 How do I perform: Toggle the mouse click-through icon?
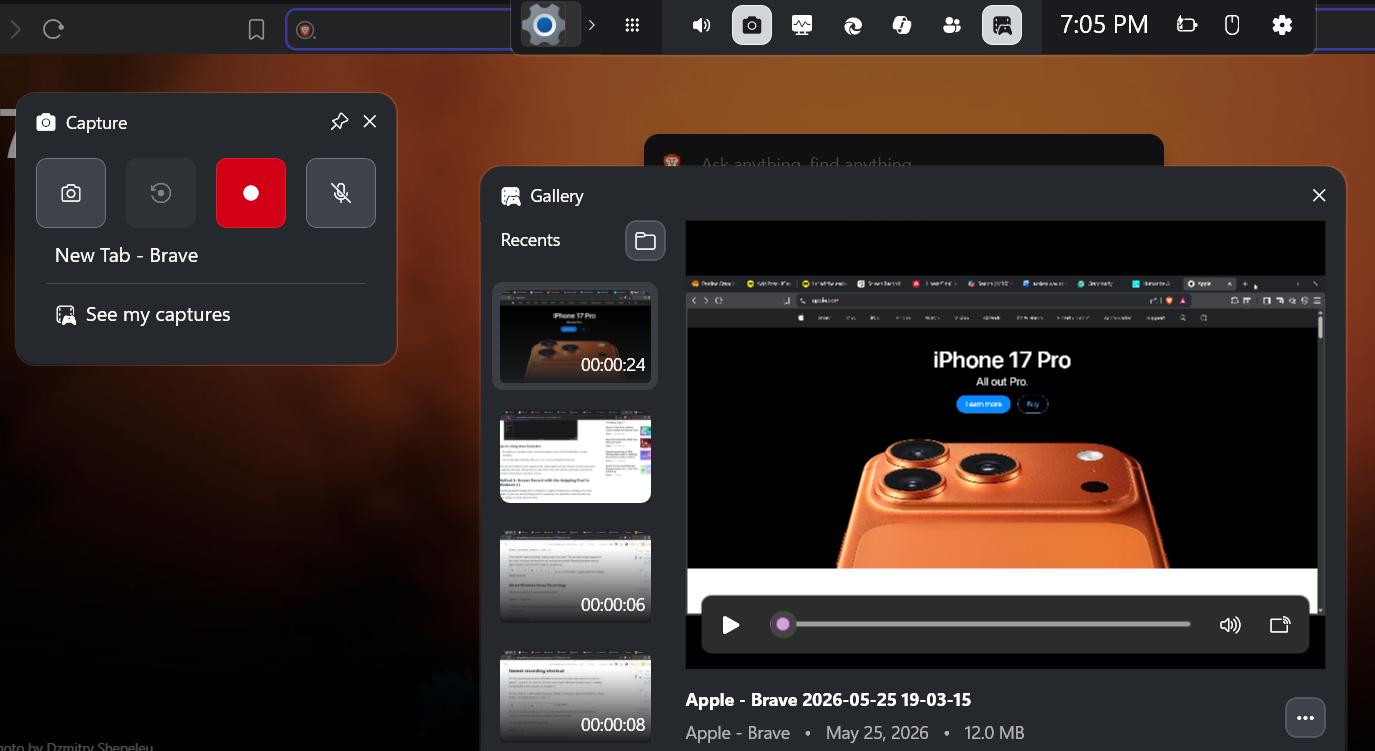pos(1233,25)
